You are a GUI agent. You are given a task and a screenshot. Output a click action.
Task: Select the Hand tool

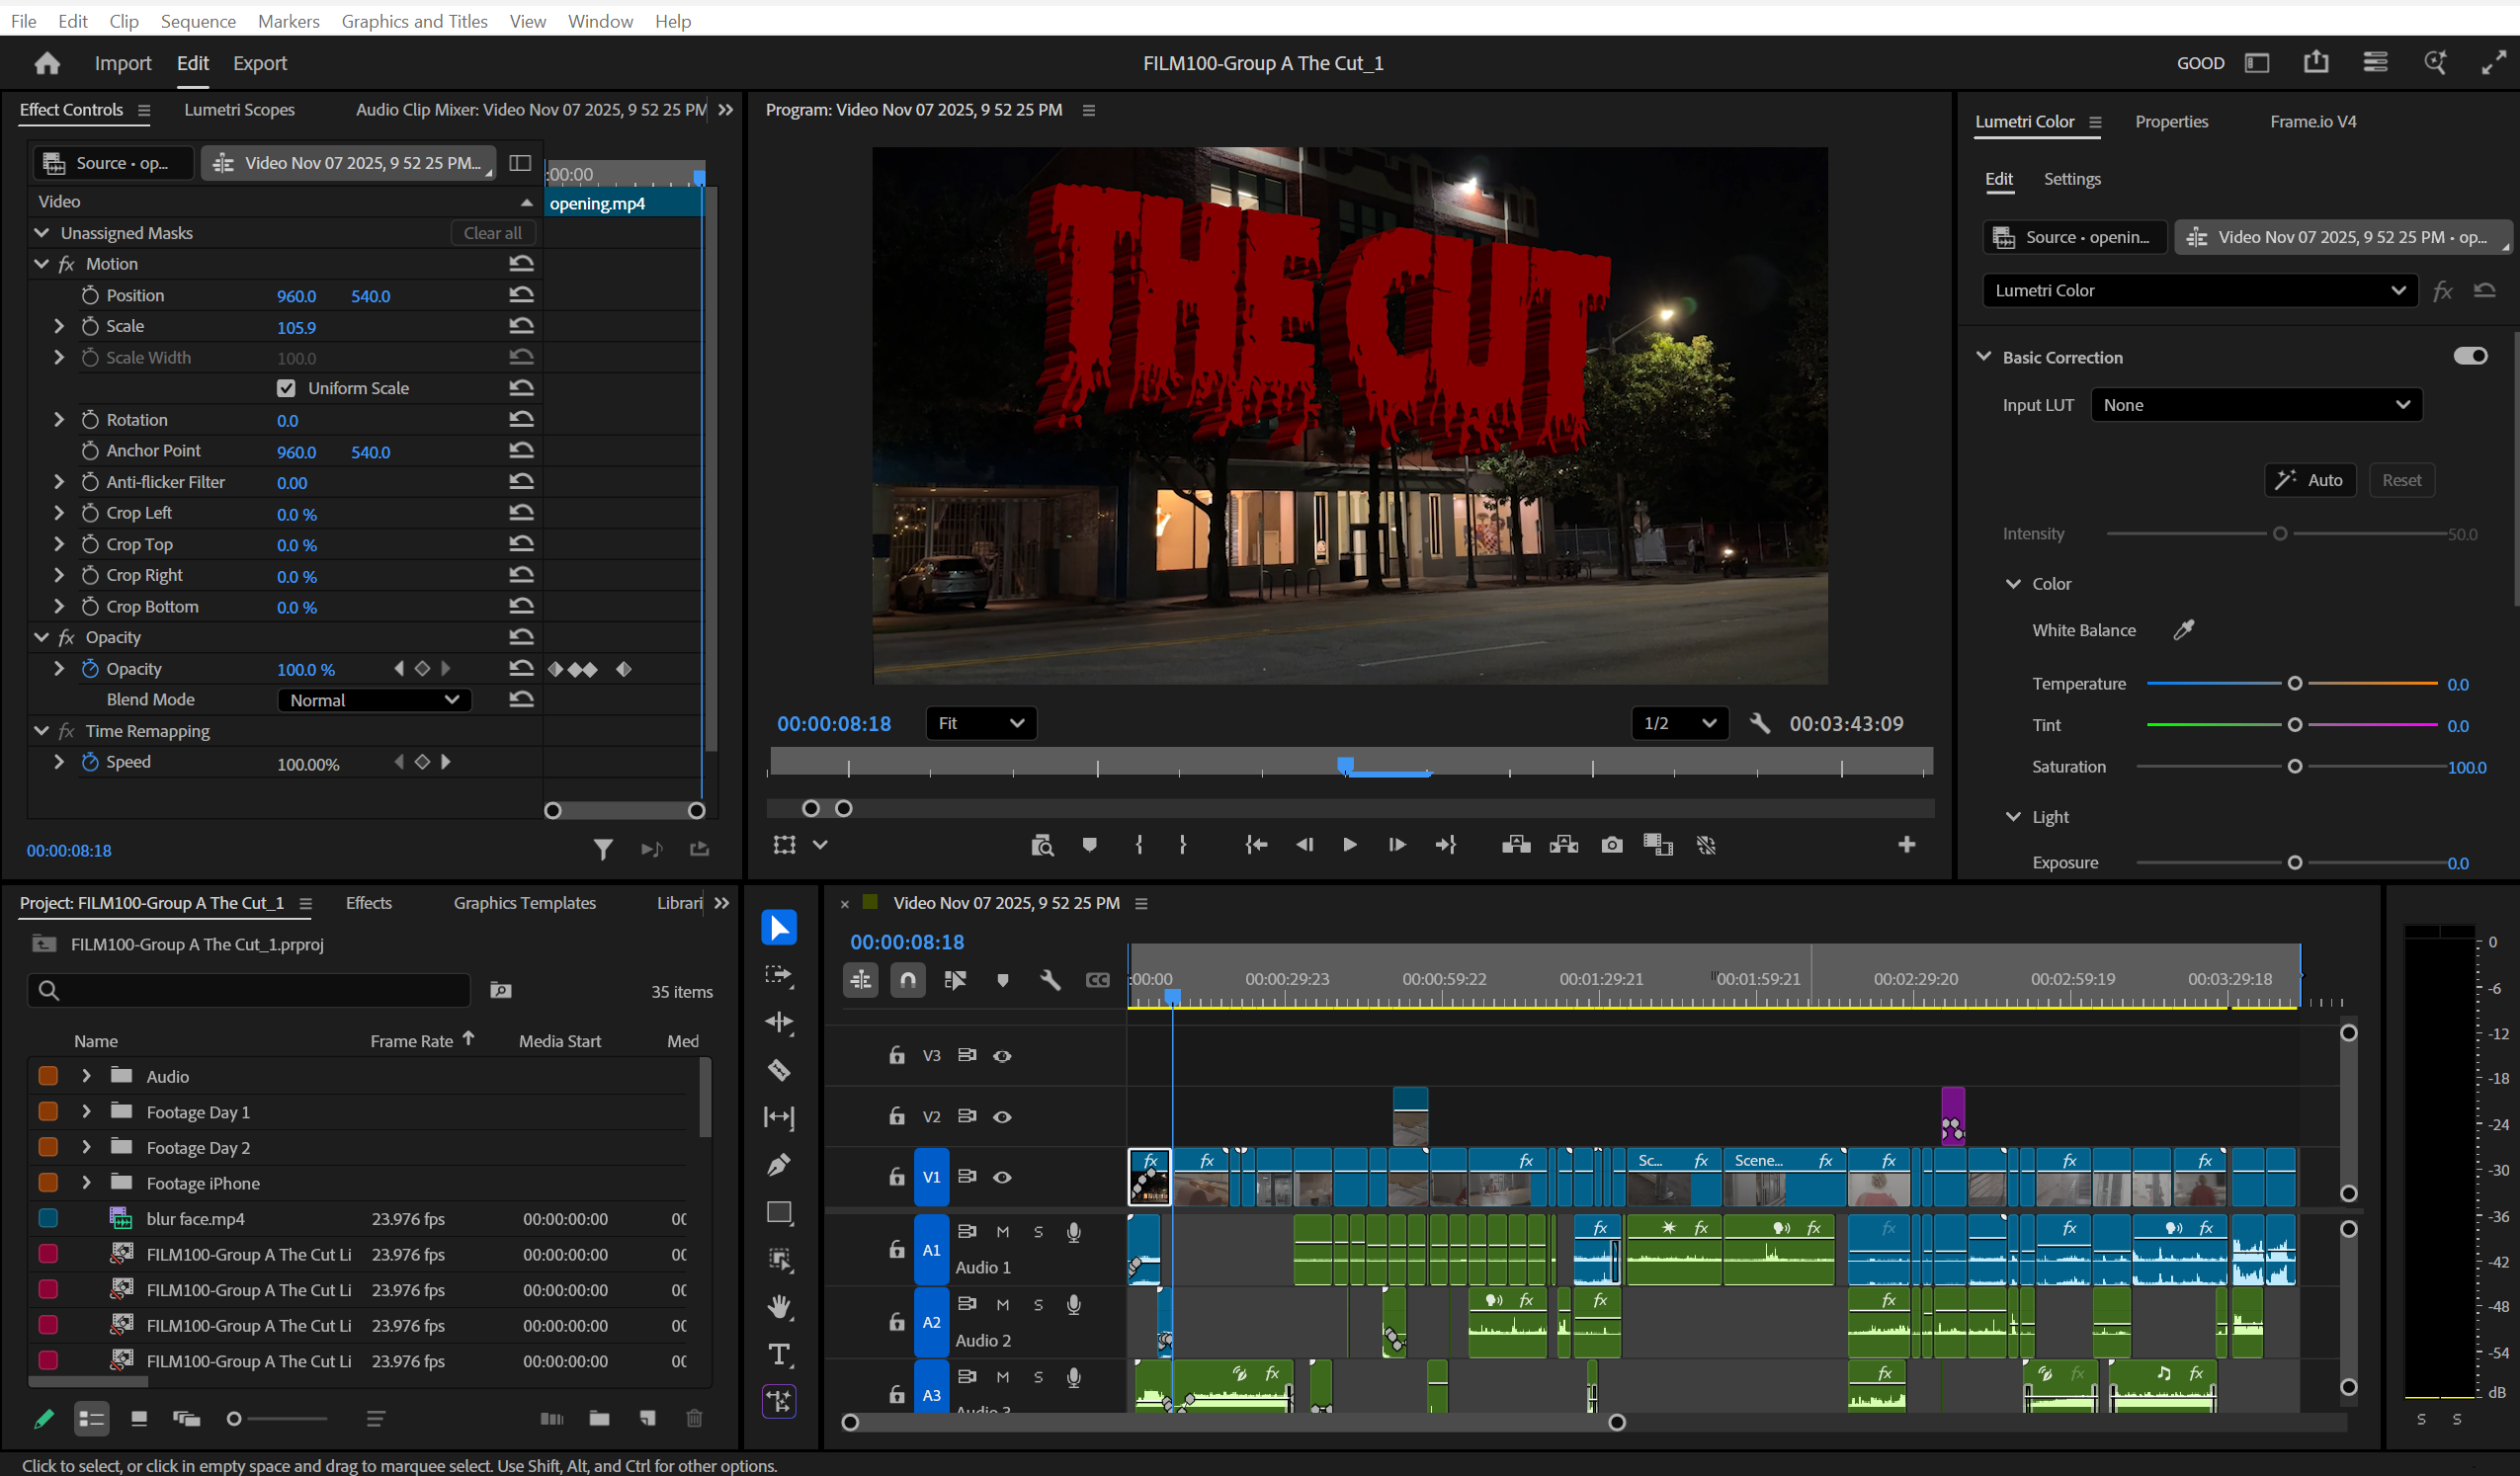click(779, 1307)
